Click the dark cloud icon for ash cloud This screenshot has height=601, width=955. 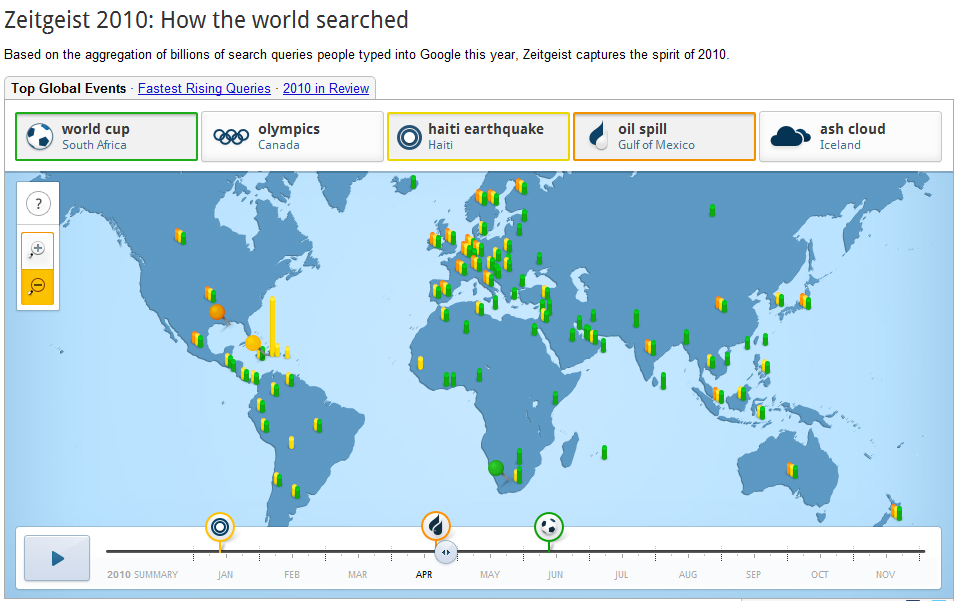790,136
